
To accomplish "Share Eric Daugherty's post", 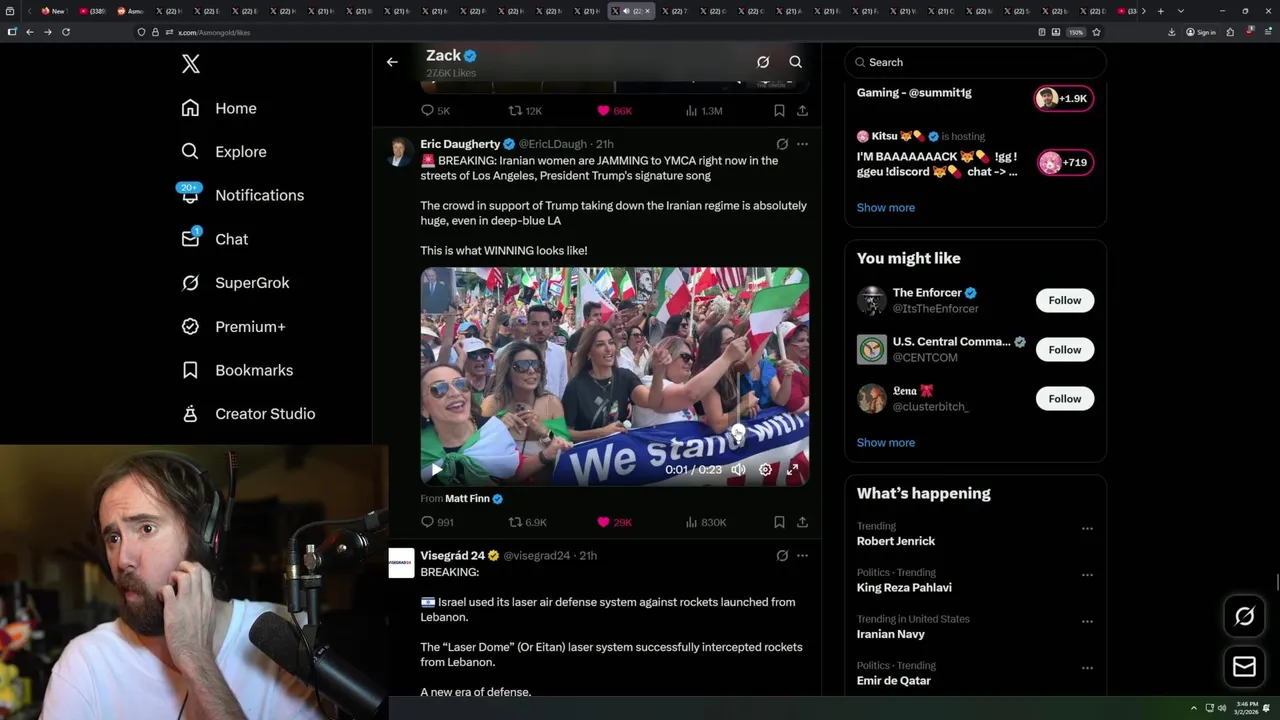I will click(x=802, y=522).
